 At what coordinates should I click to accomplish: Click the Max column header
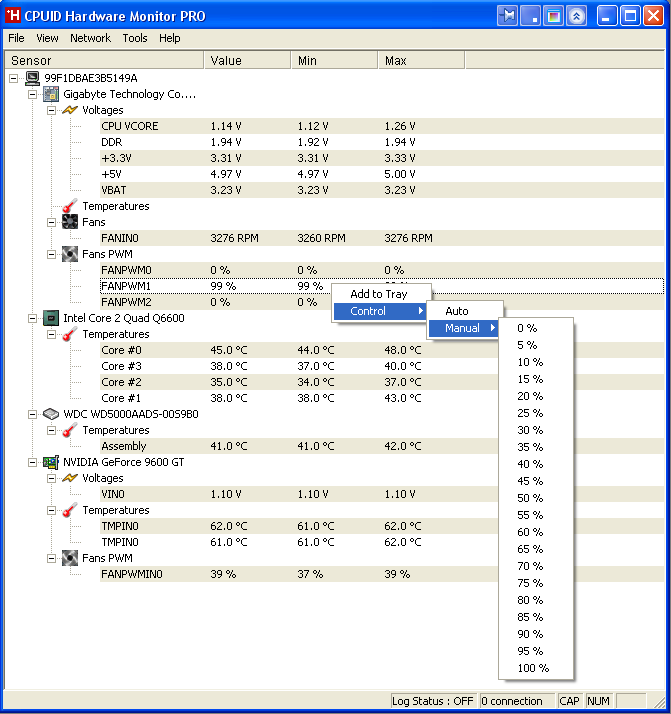422,61
